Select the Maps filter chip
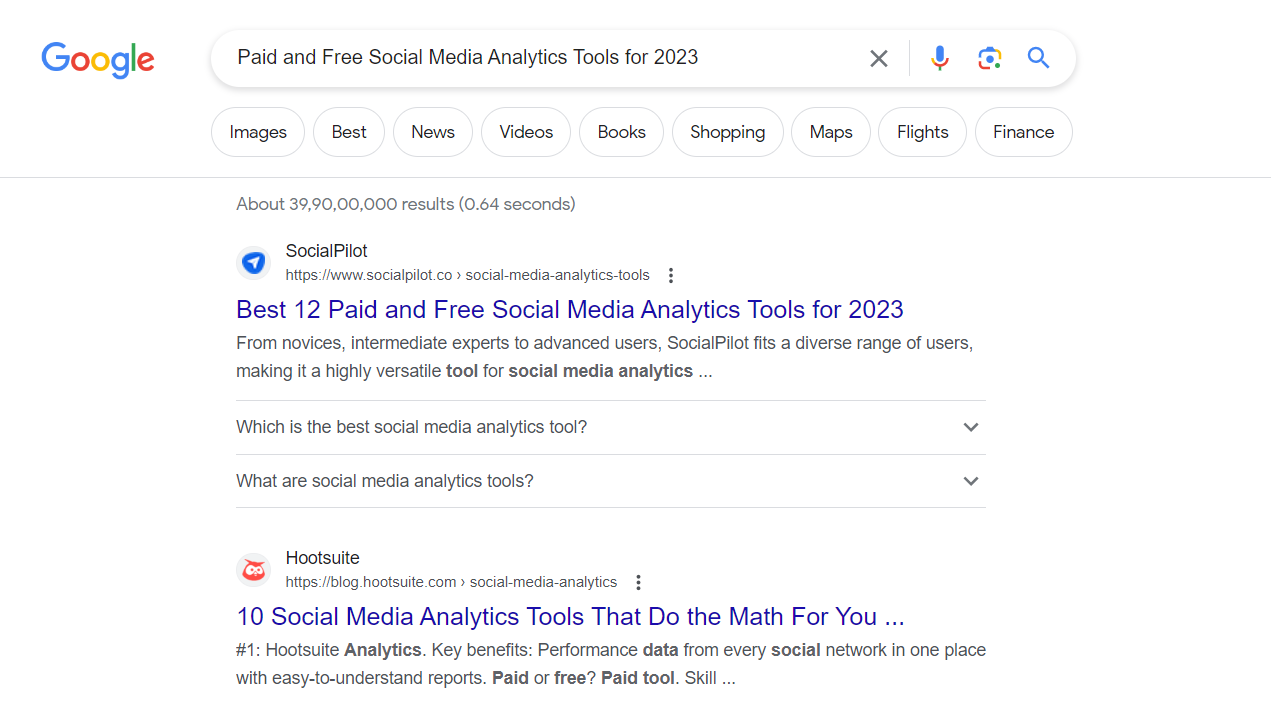 pos(831,132)
